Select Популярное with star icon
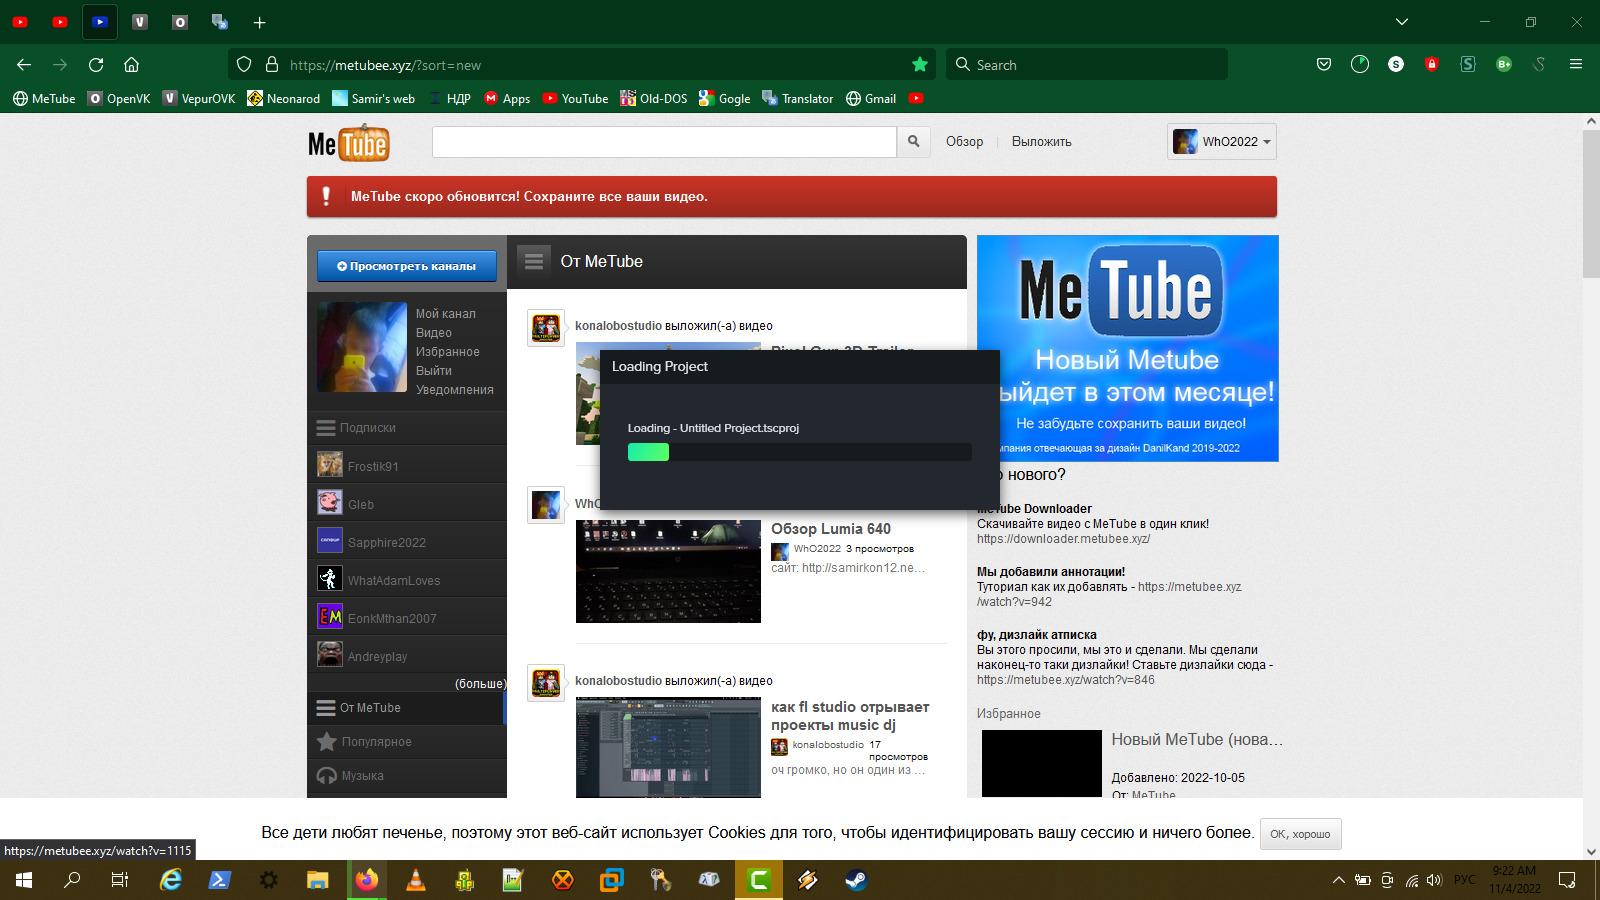This screenshot has width=1600, height=900. pos(407,742)
